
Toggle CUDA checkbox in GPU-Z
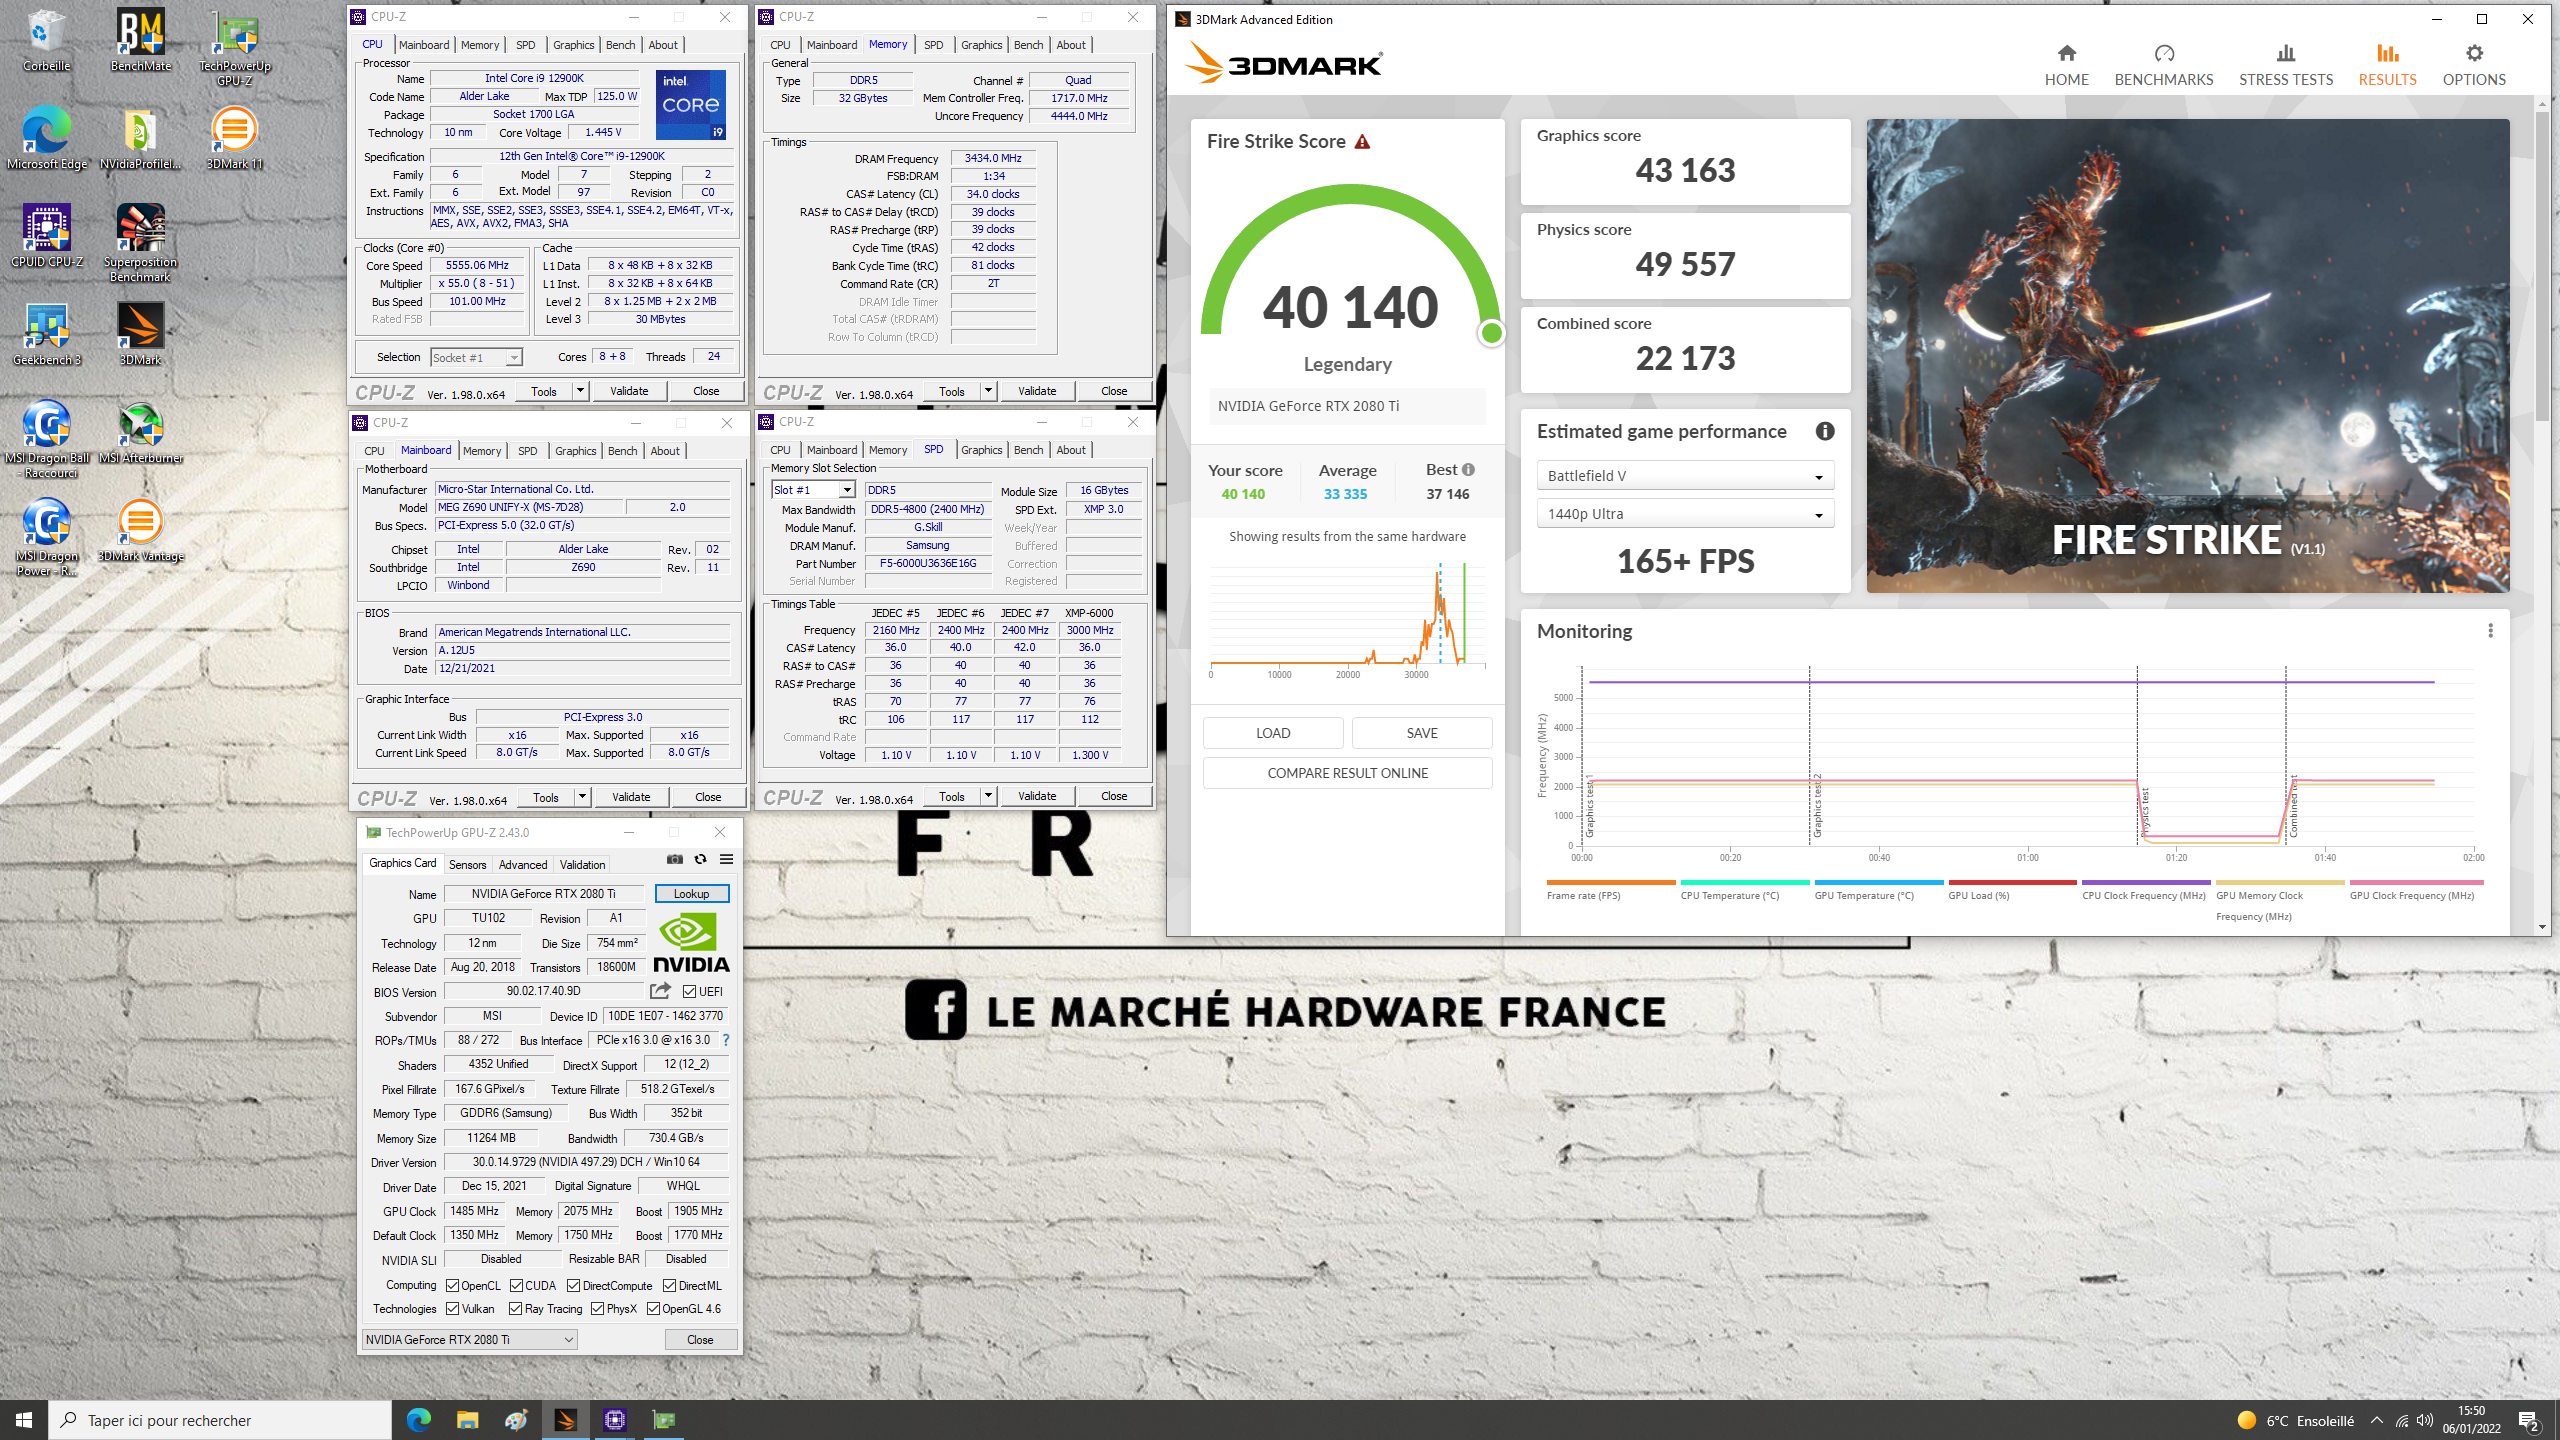tap(516, 1285)
